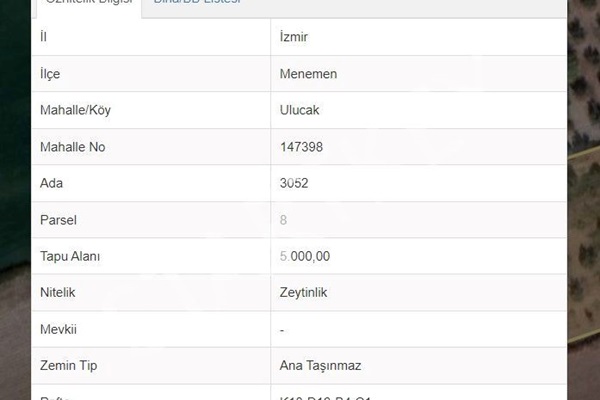The height and width of the screenshot is (400, 600).
Task: Click the Mevkii dash value
Action: pyautogui.click(x=282, y=330)
